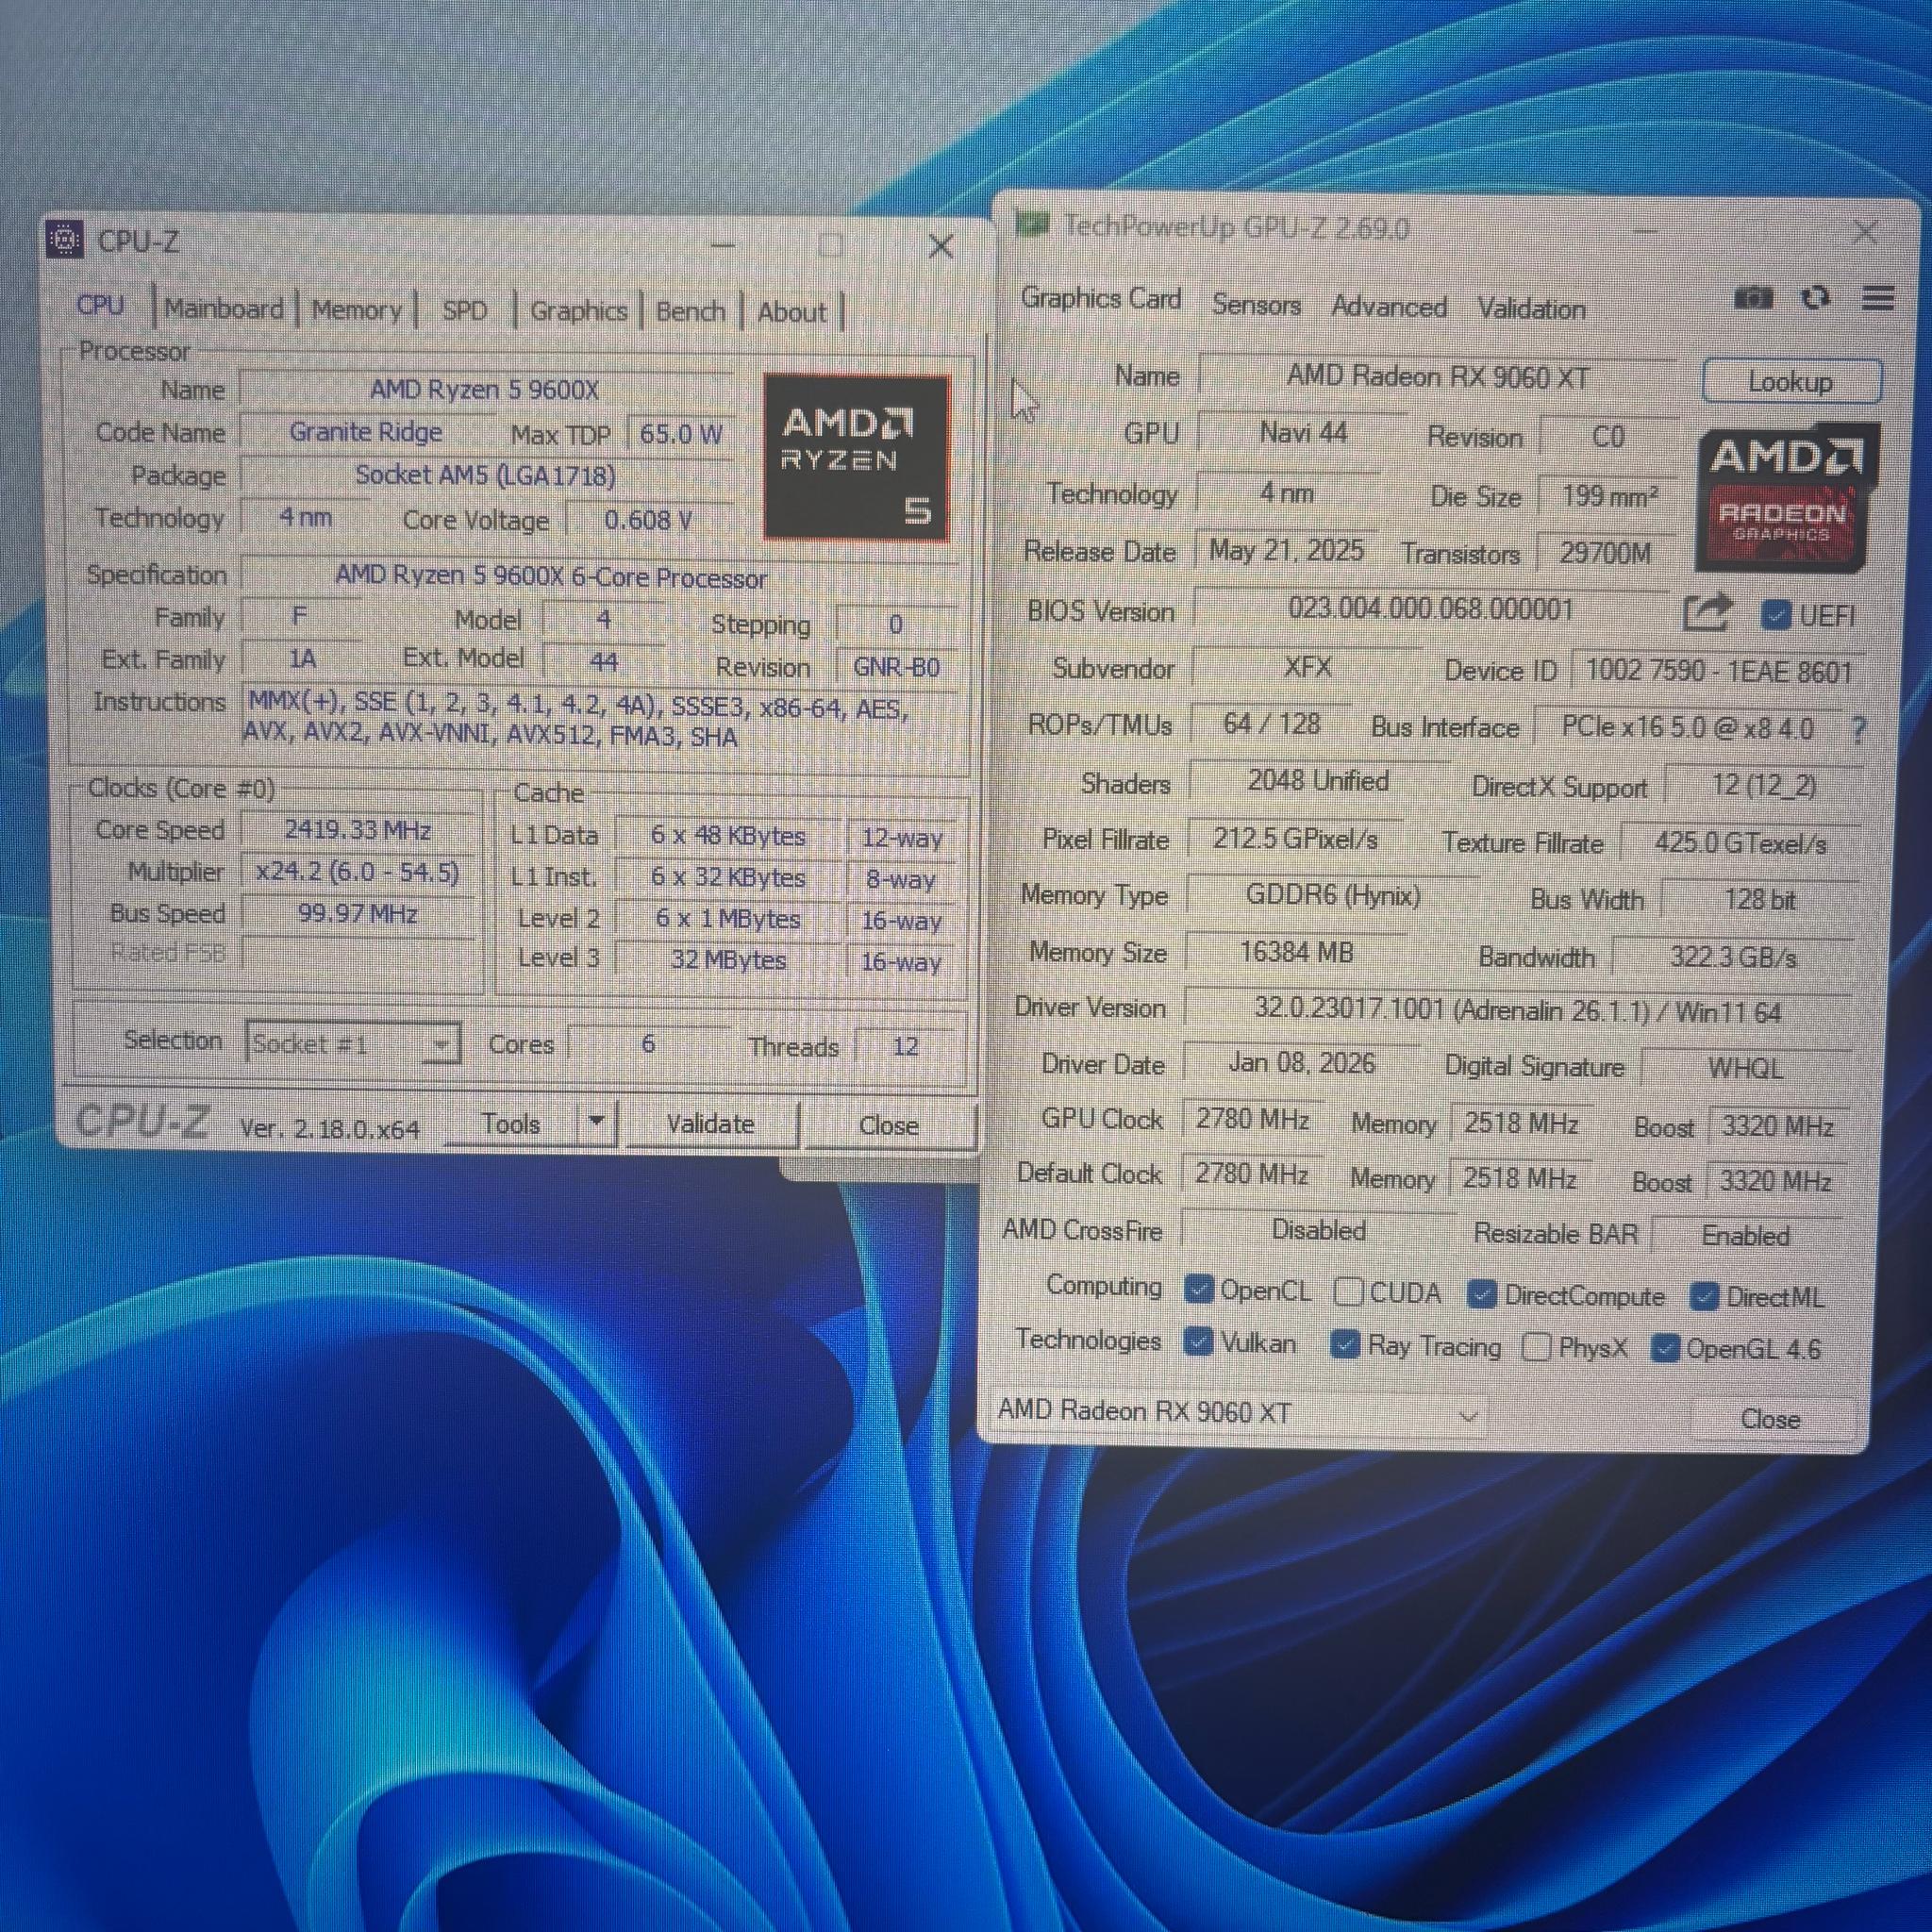Toggle the UEFI checkbox

[x=1775, y=615]
